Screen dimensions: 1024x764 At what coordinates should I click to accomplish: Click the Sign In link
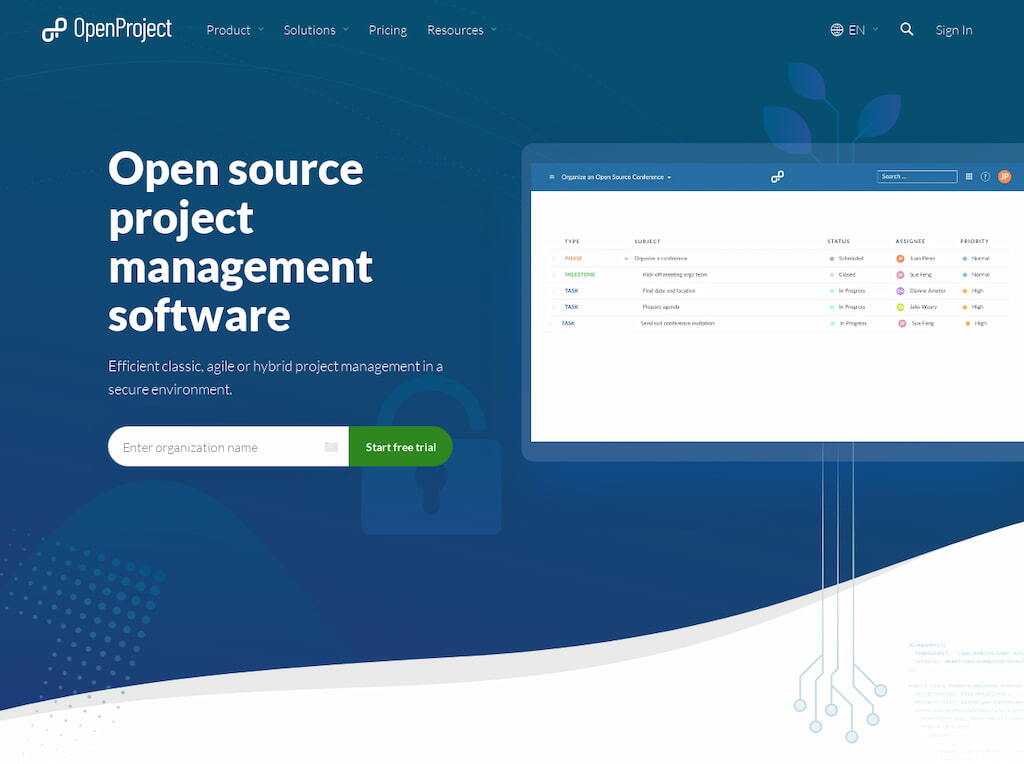pos(953,30)
